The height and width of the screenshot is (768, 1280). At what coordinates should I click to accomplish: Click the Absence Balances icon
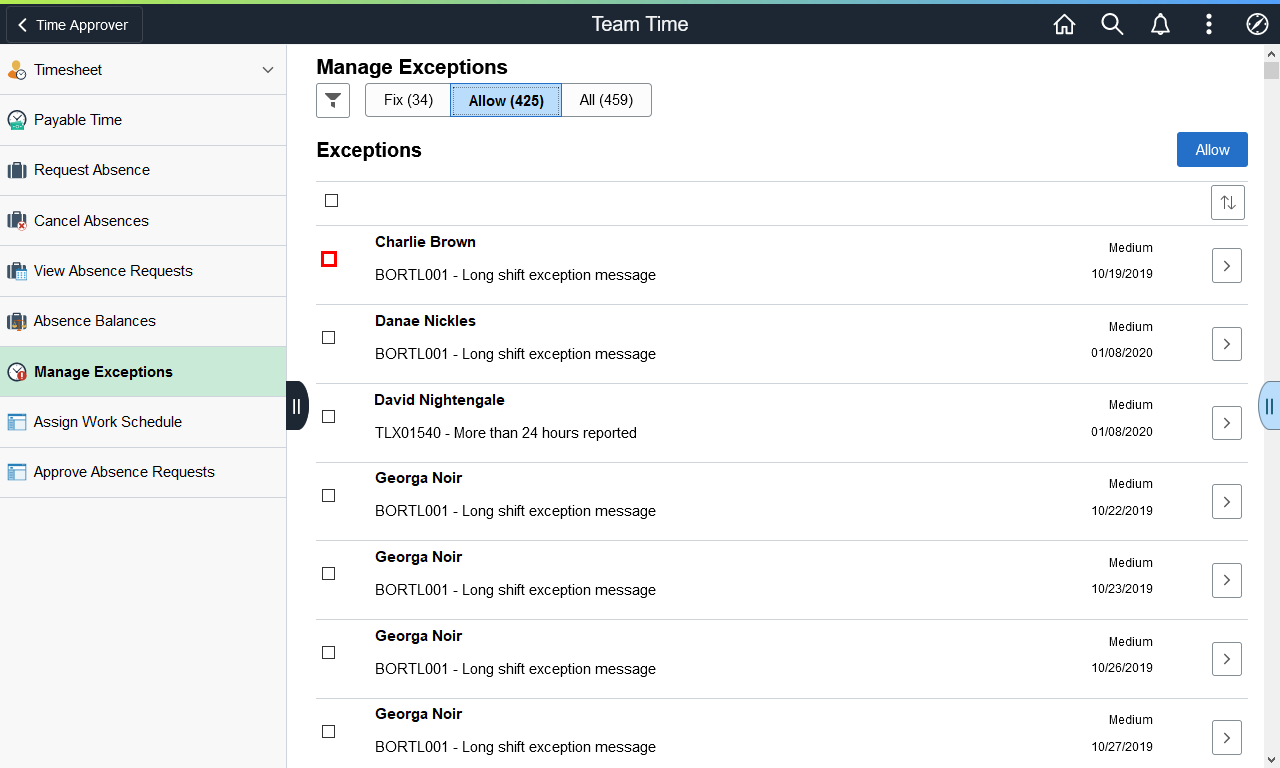pos(17,321)
